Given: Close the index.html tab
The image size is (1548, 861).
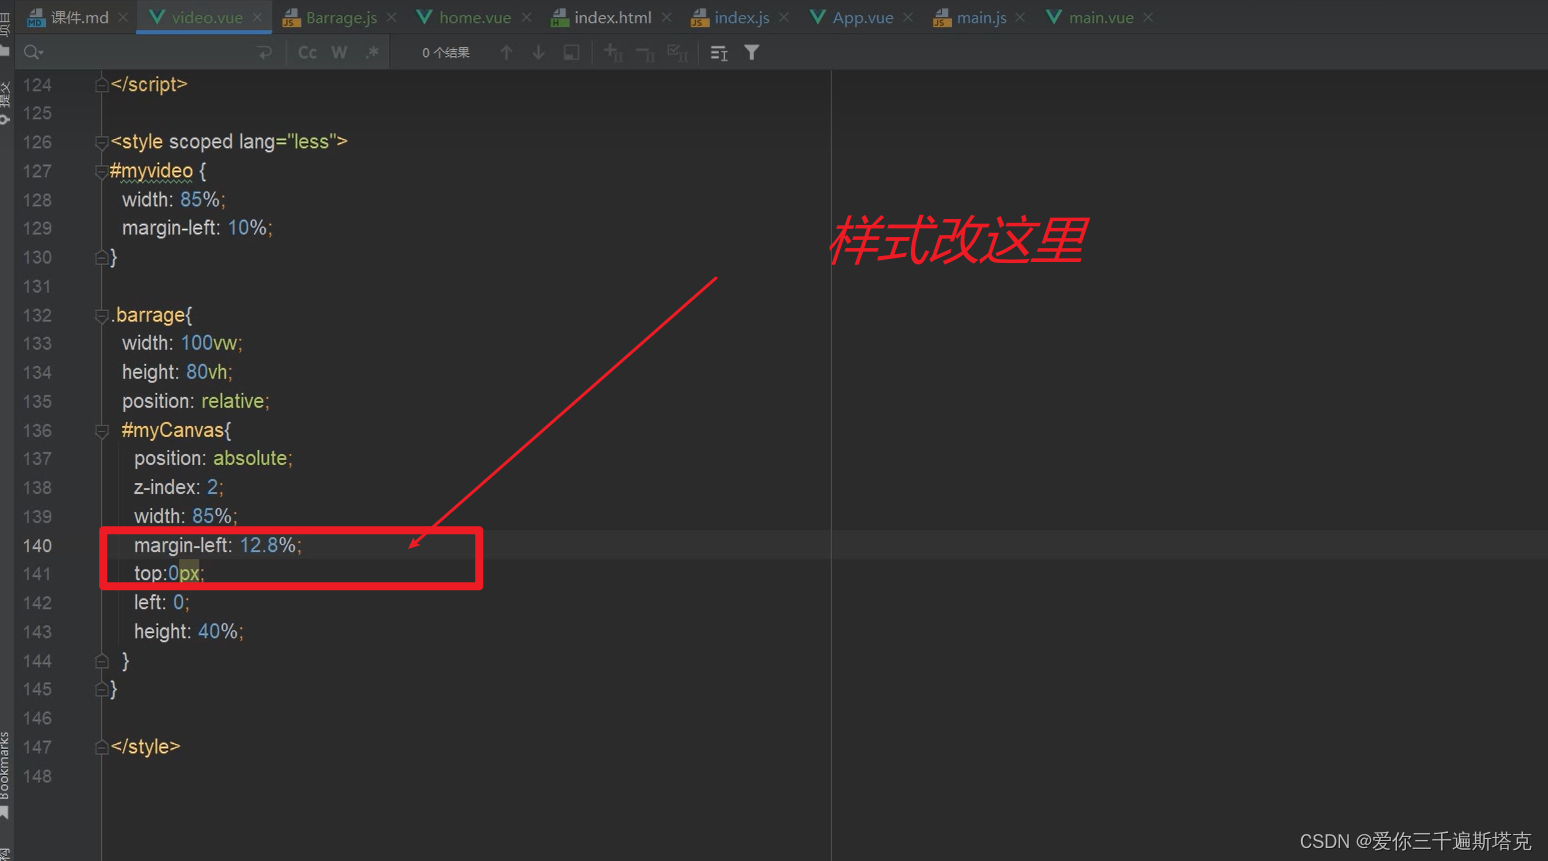Looking at the screenshot, I should click(666, 17).
